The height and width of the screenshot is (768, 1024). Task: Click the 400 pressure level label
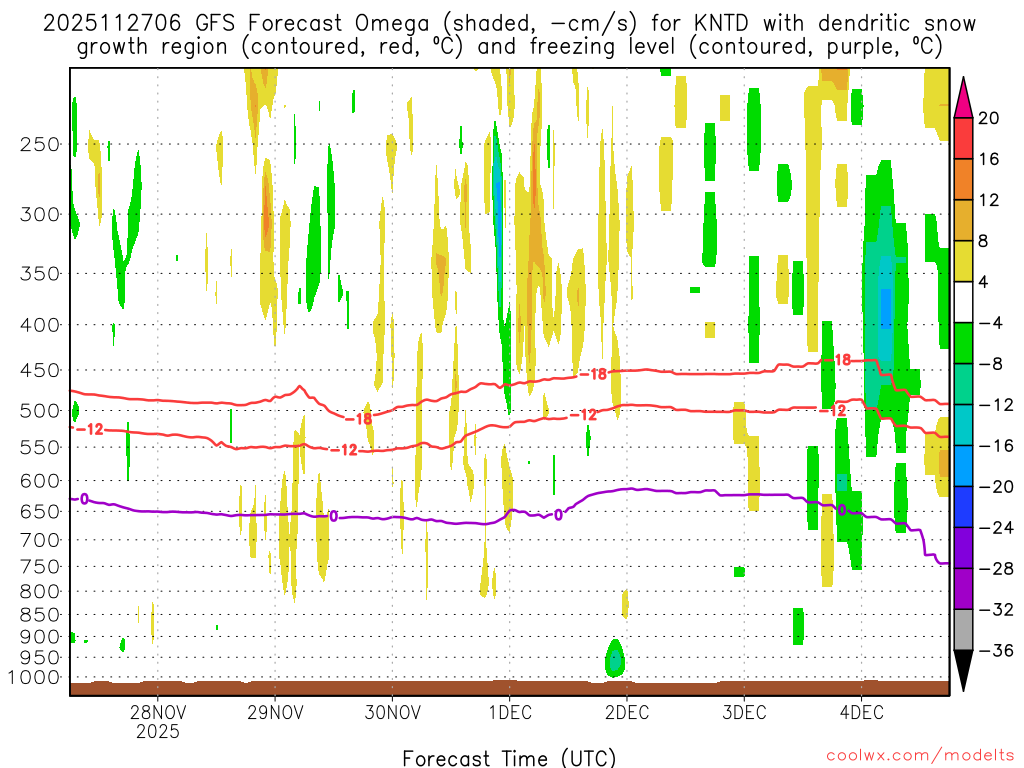coord(40,325)
